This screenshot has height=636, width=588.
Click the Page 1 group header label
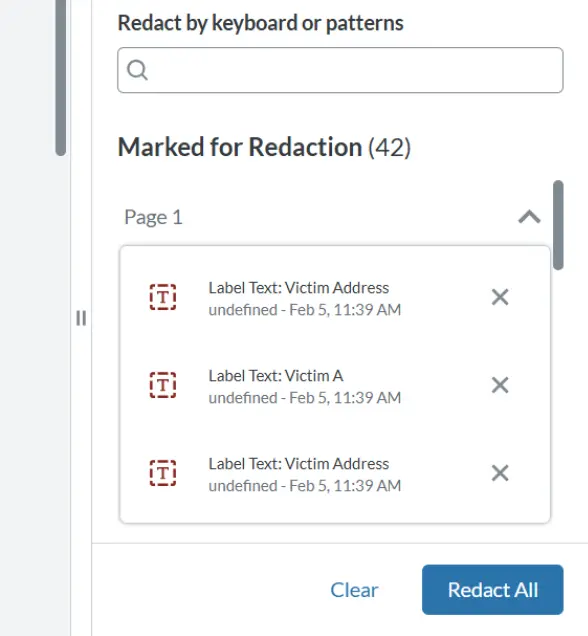(x=153, y=217)
